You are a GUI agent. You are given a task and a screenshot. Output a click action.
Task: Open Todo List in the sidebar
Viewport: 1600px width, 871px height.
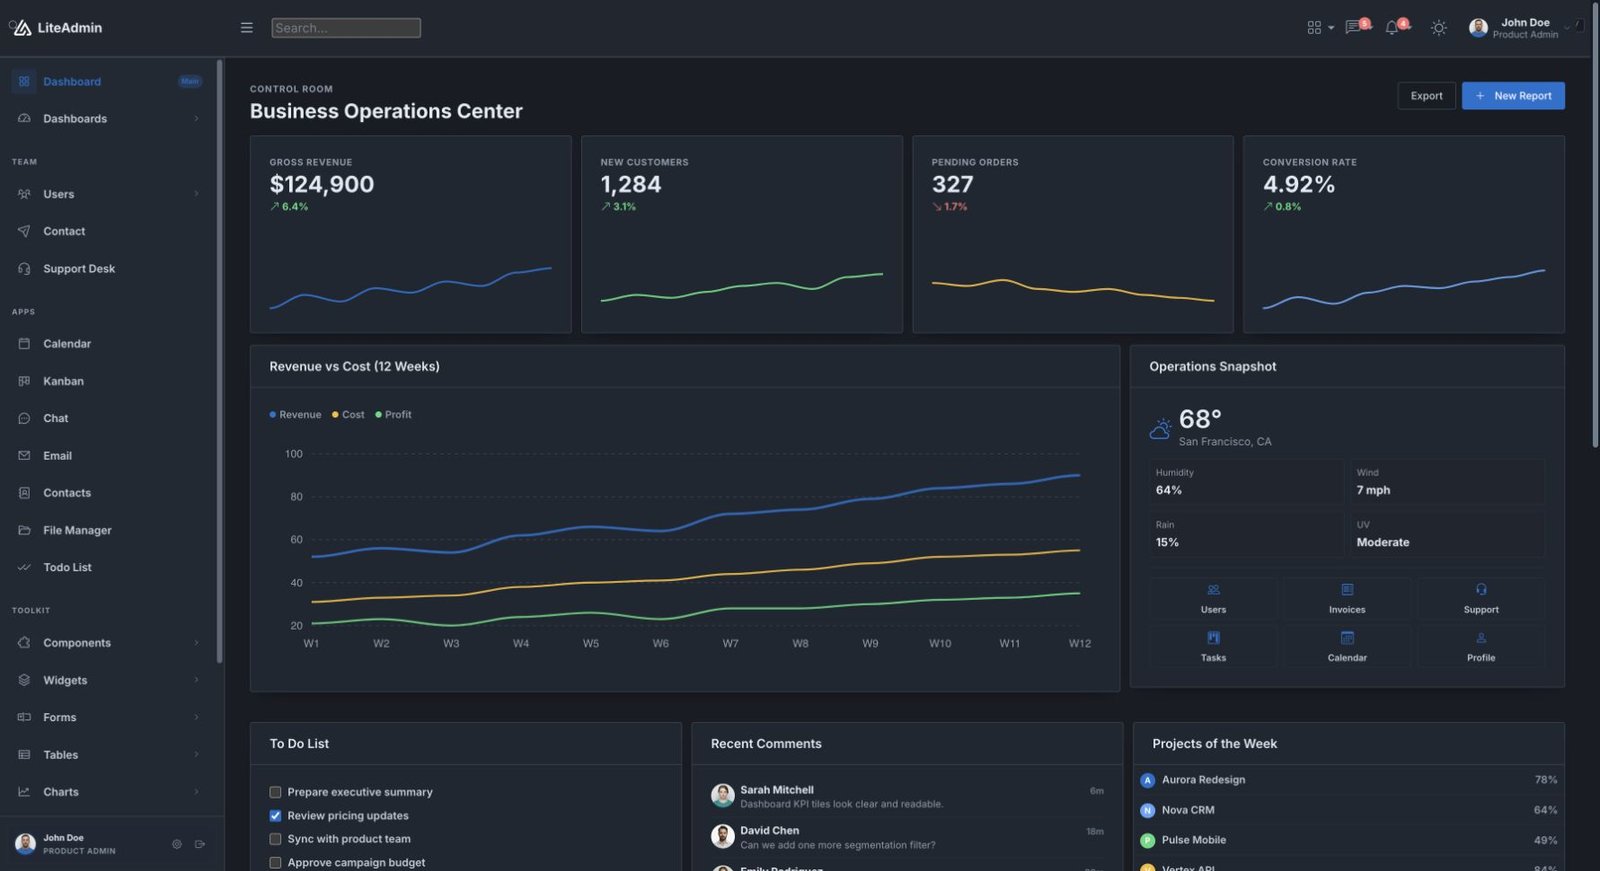tap(111, 567)
